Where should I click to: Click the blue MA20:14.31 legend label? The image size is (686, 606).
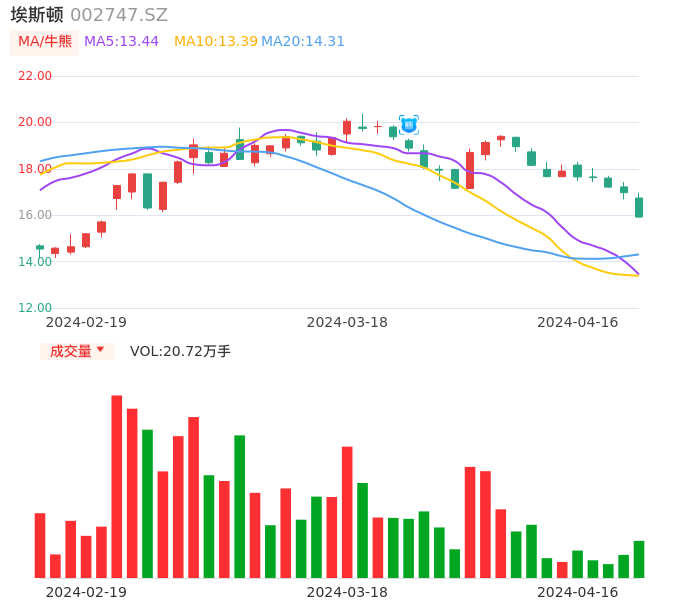click(304, 42)
